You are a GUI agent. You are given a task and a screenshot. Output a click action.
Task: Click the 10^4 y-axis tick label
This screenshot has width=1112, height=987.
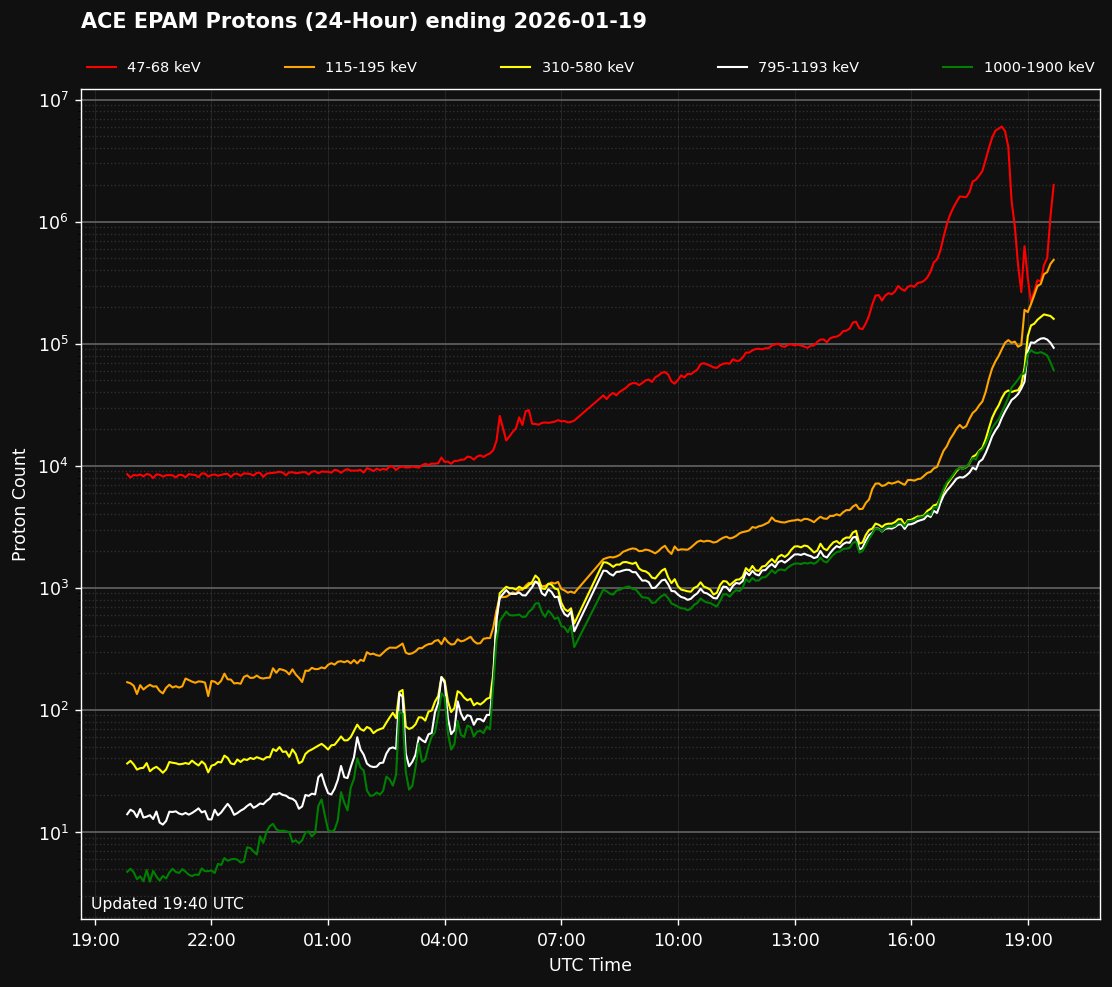(54, 466)
